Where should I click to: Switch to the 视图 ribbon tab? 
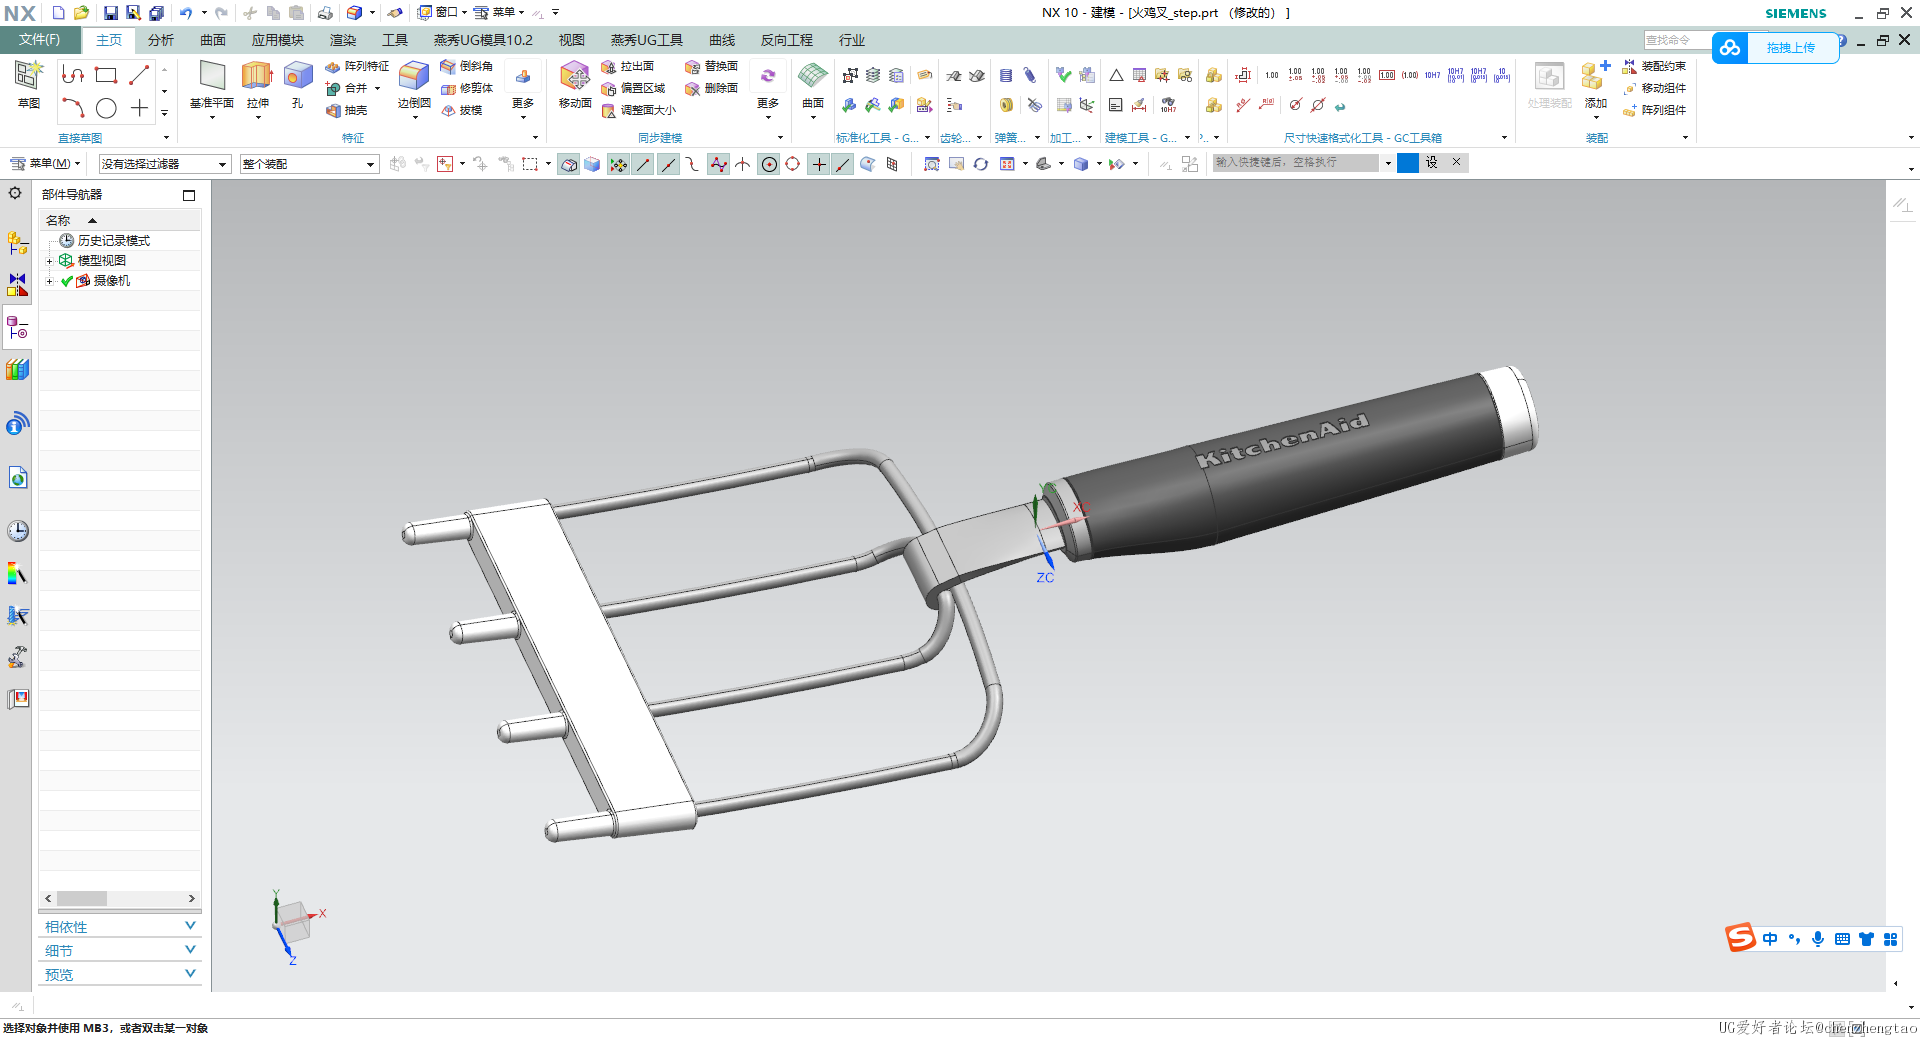point(572,40)
